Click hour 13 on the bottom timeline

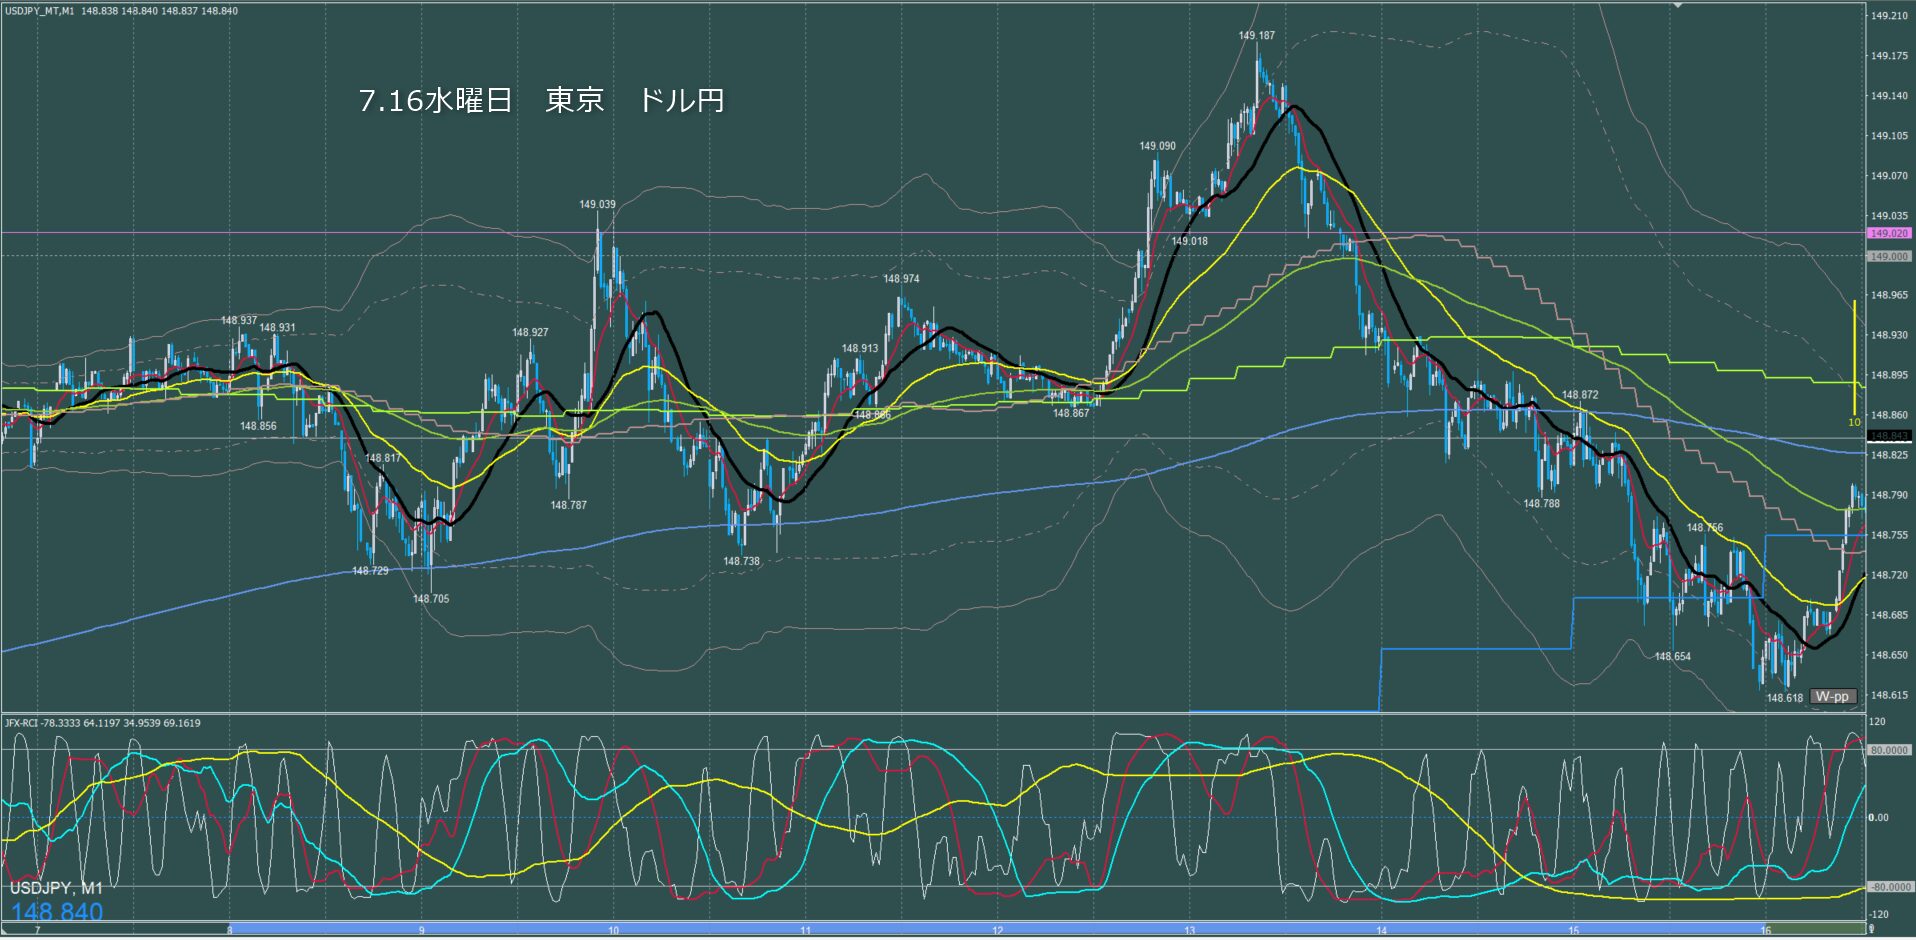[x=1189, y=930]
